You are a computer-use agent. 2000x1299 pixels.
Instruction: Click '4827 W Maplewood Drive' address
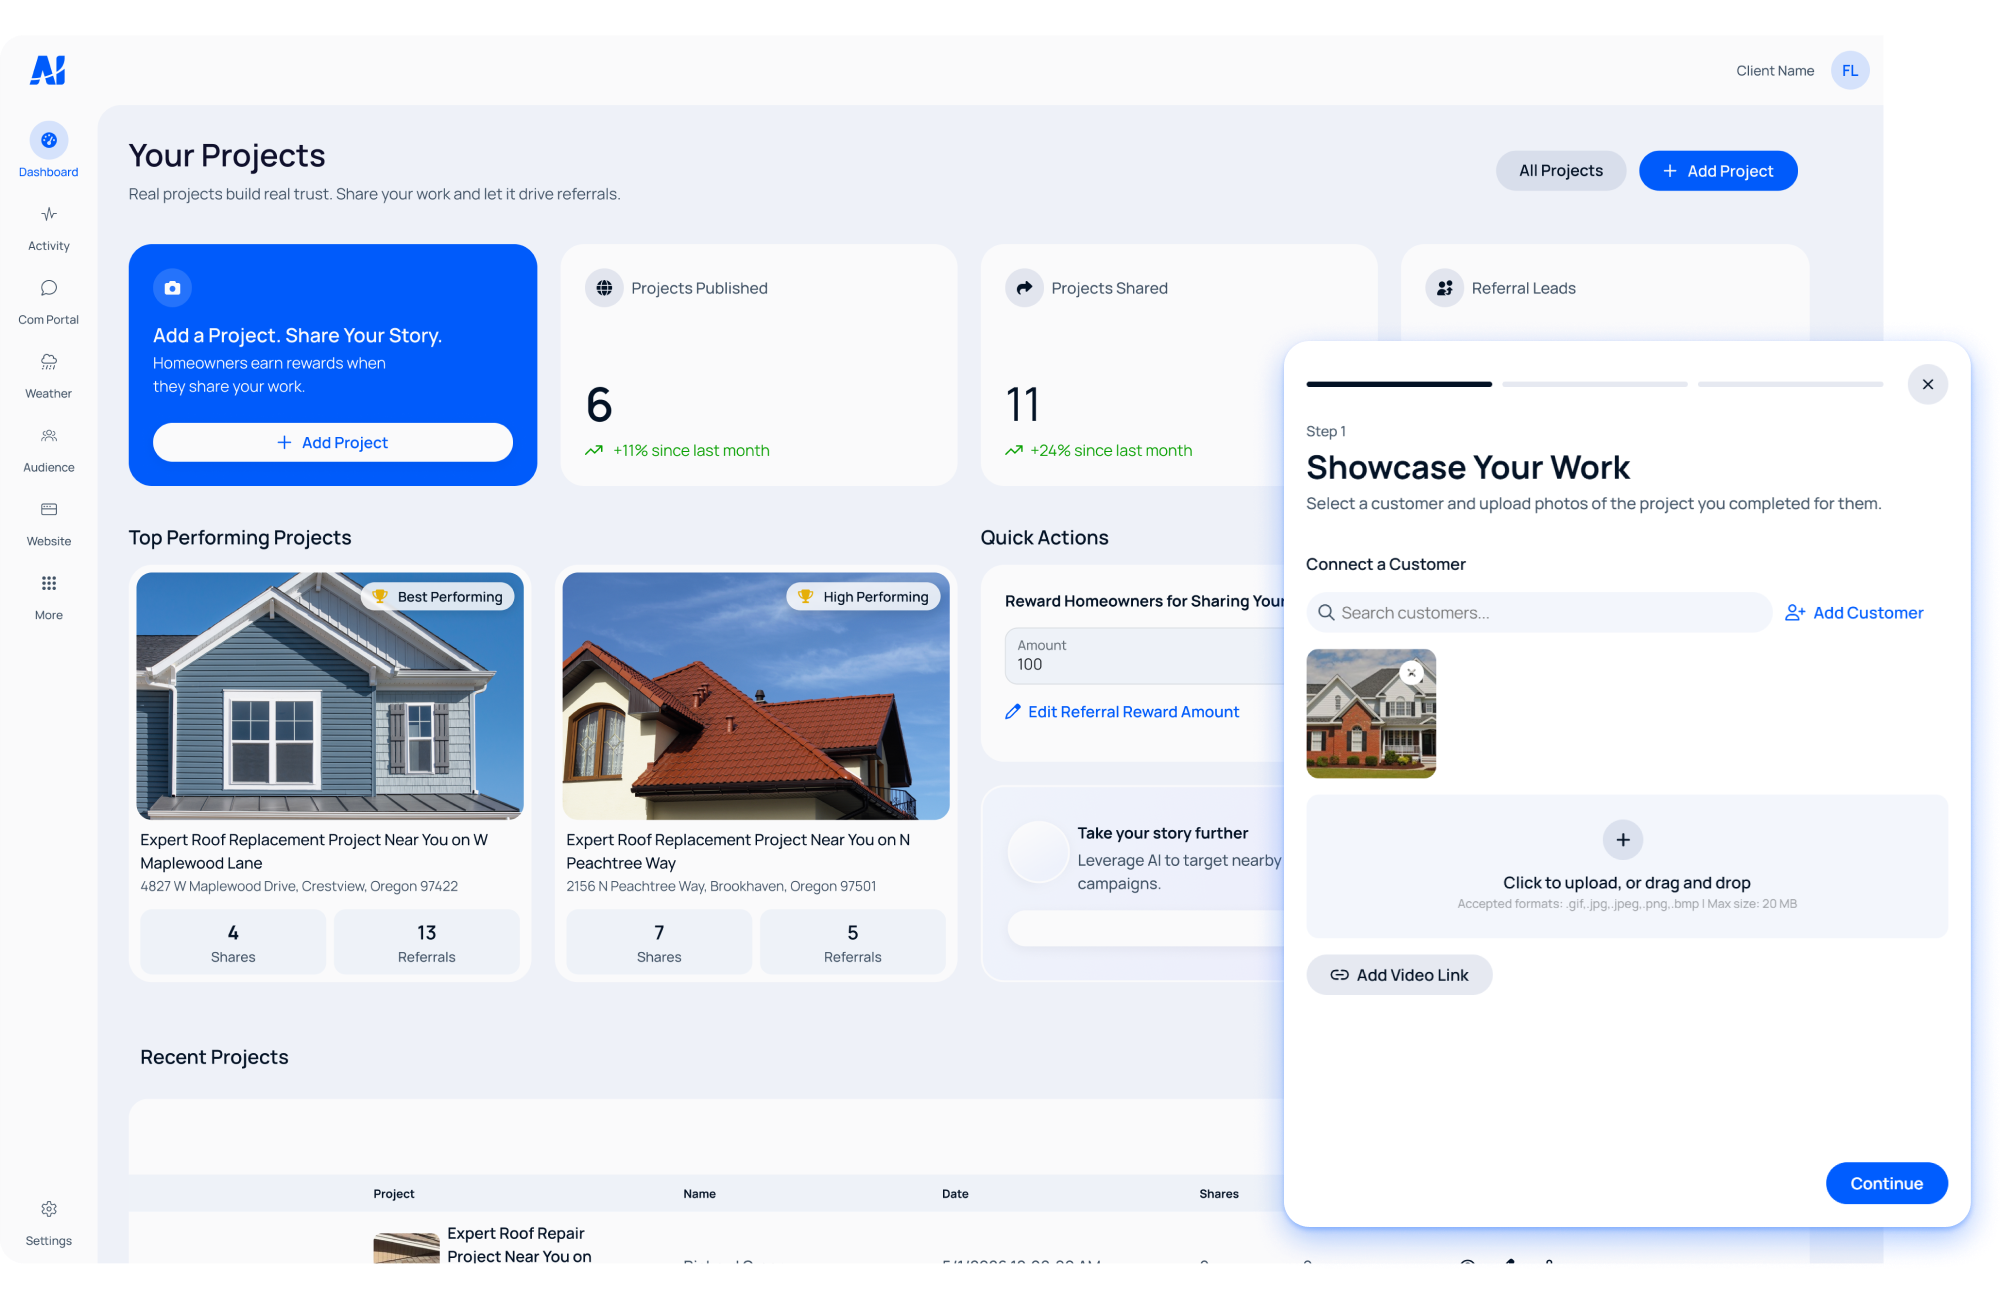(x=299, y=887)
